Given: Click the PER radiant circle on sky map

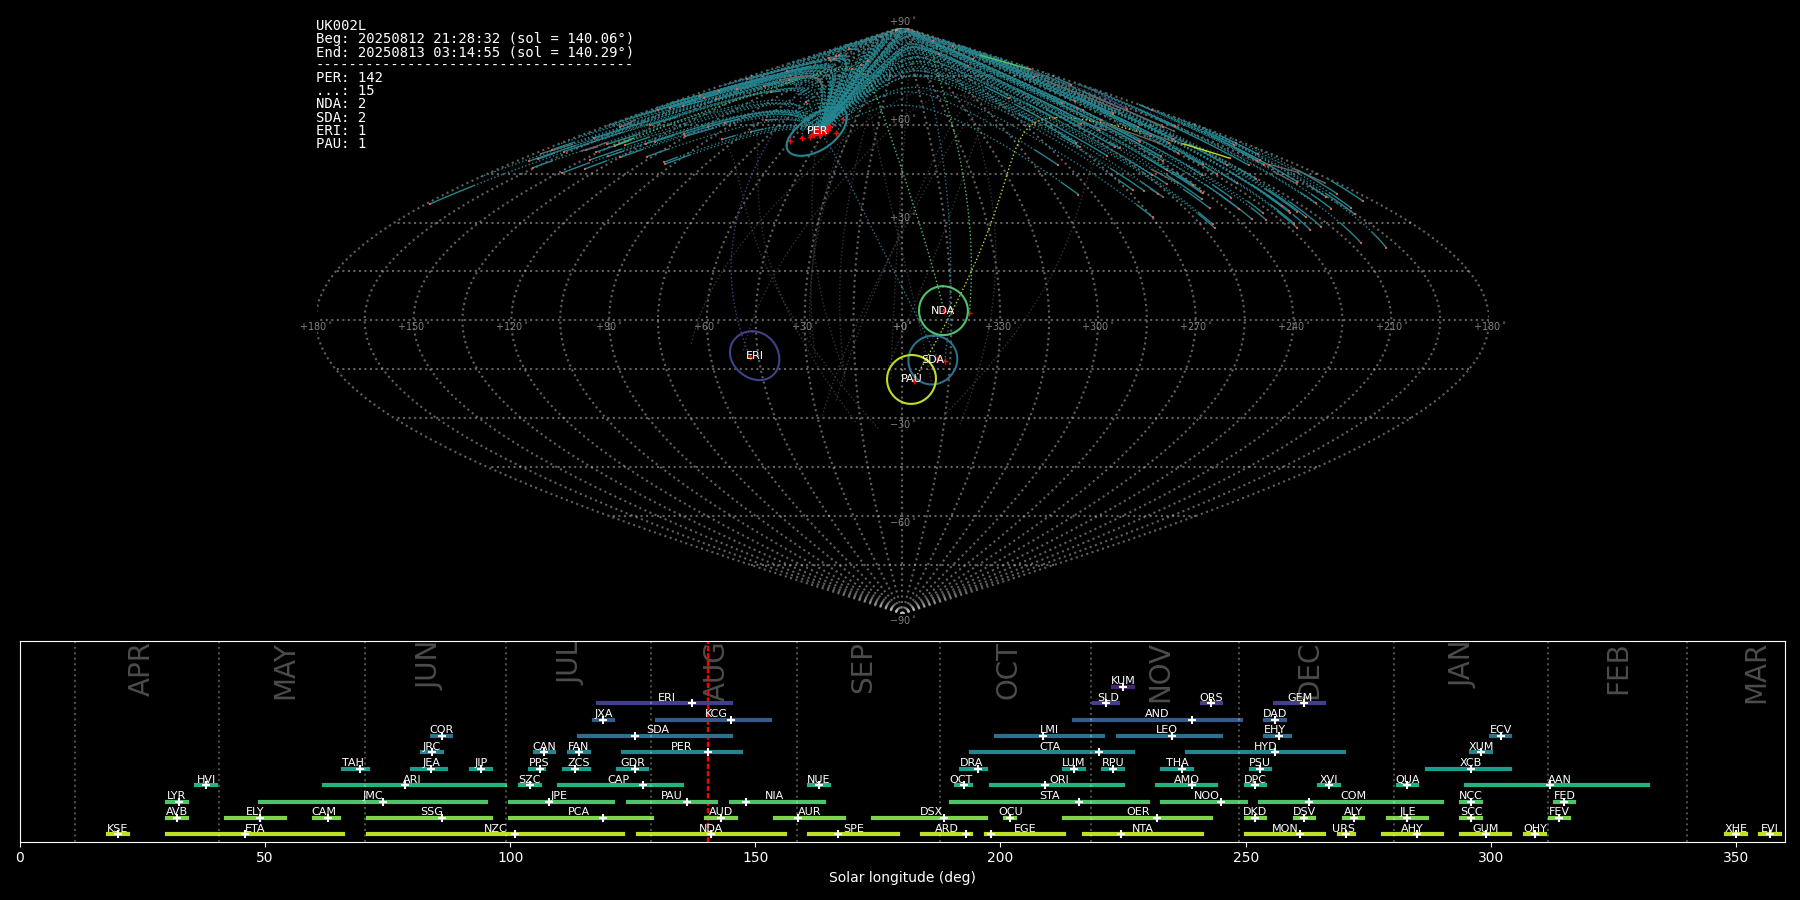Looking at the screenshot, I should coord(816,131).
